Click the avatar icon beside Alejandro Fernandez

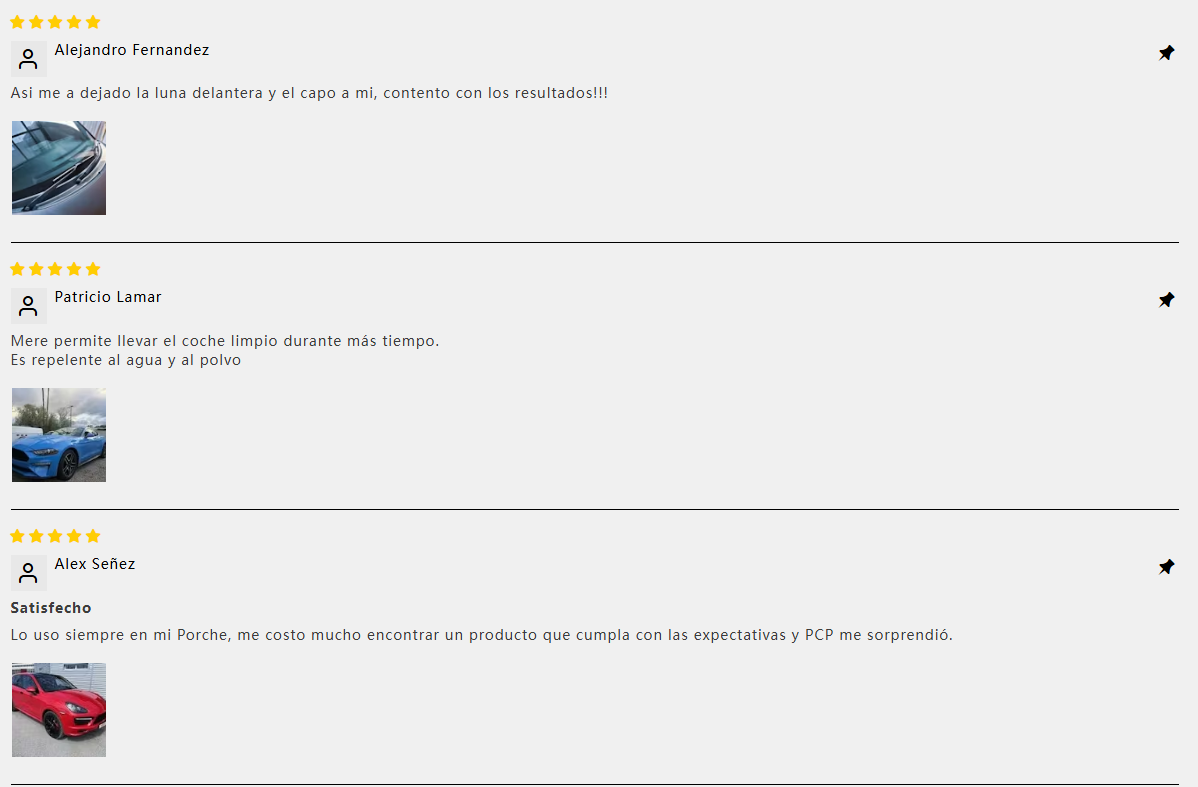point(28,59)
